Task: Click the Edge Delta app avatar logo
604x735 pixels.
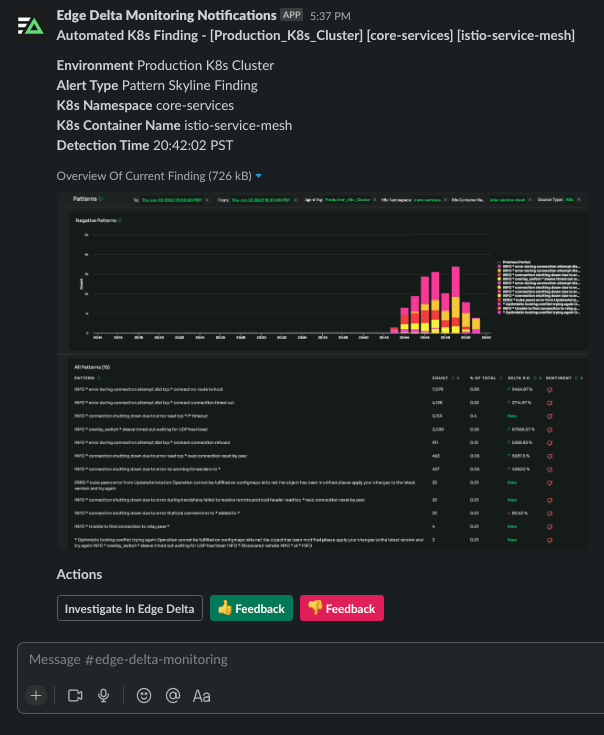Action: click(x=30, y=26)
